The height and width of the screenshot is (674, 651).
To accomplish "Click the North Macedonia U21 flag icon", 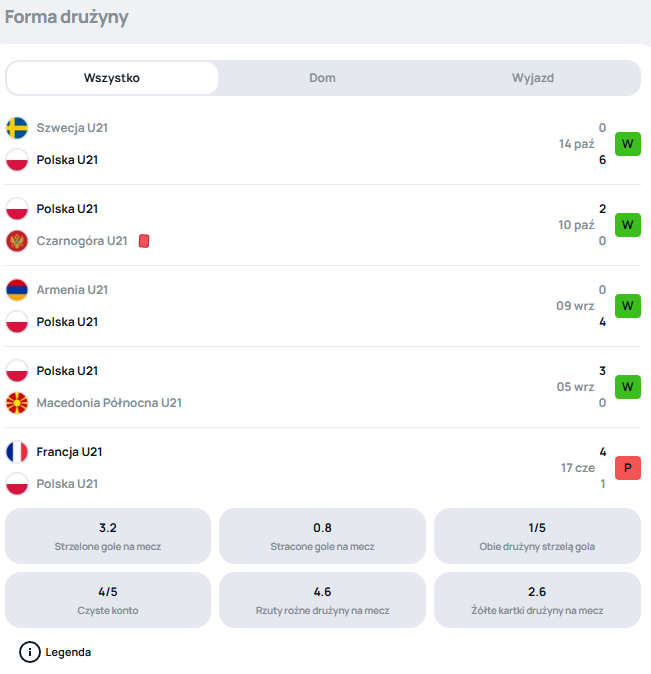I will click(17, 403).
